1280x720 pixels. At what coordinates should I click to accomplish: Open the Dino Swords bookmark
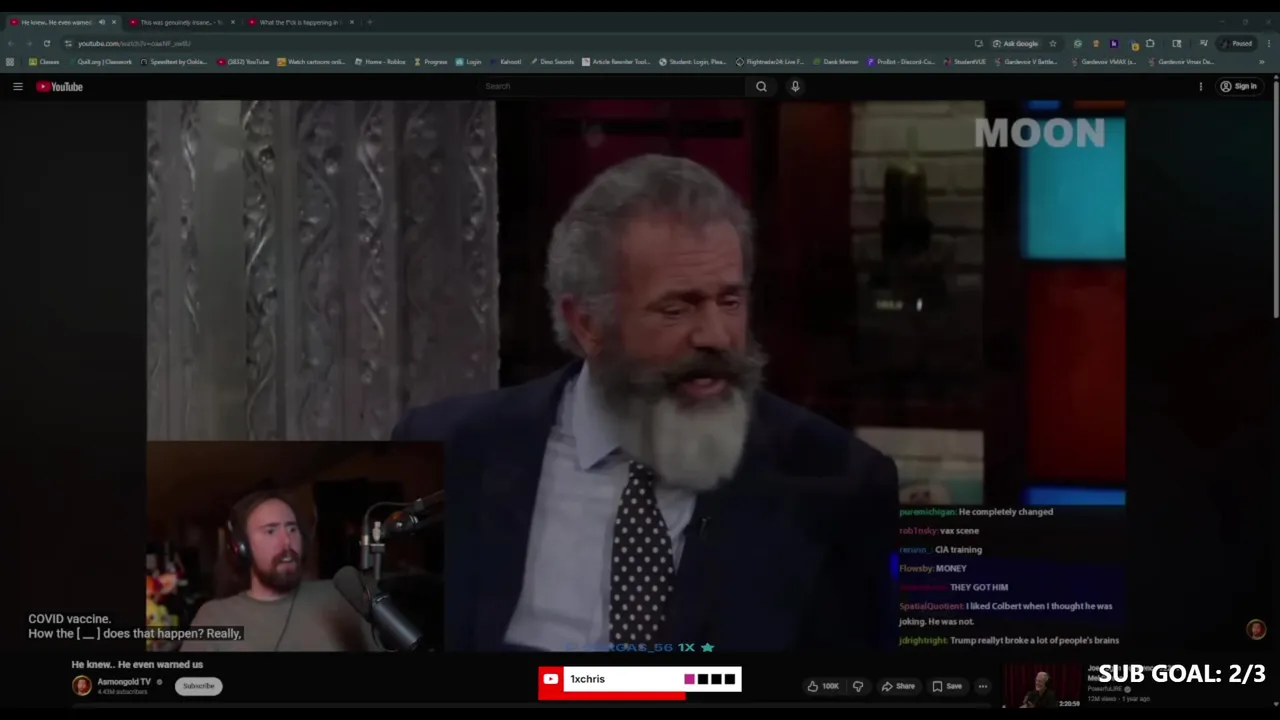[x=552, y=62]
